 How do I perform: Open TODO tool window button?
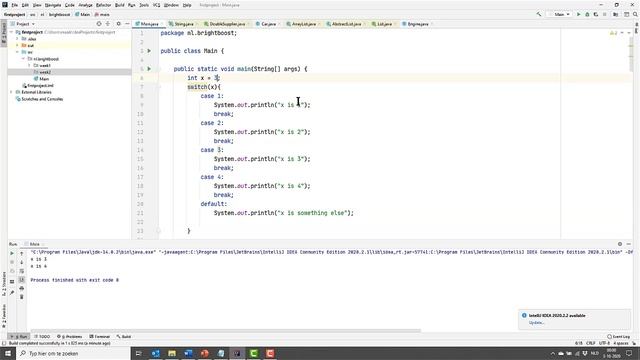pyautogui.click(x=42, y=337)
